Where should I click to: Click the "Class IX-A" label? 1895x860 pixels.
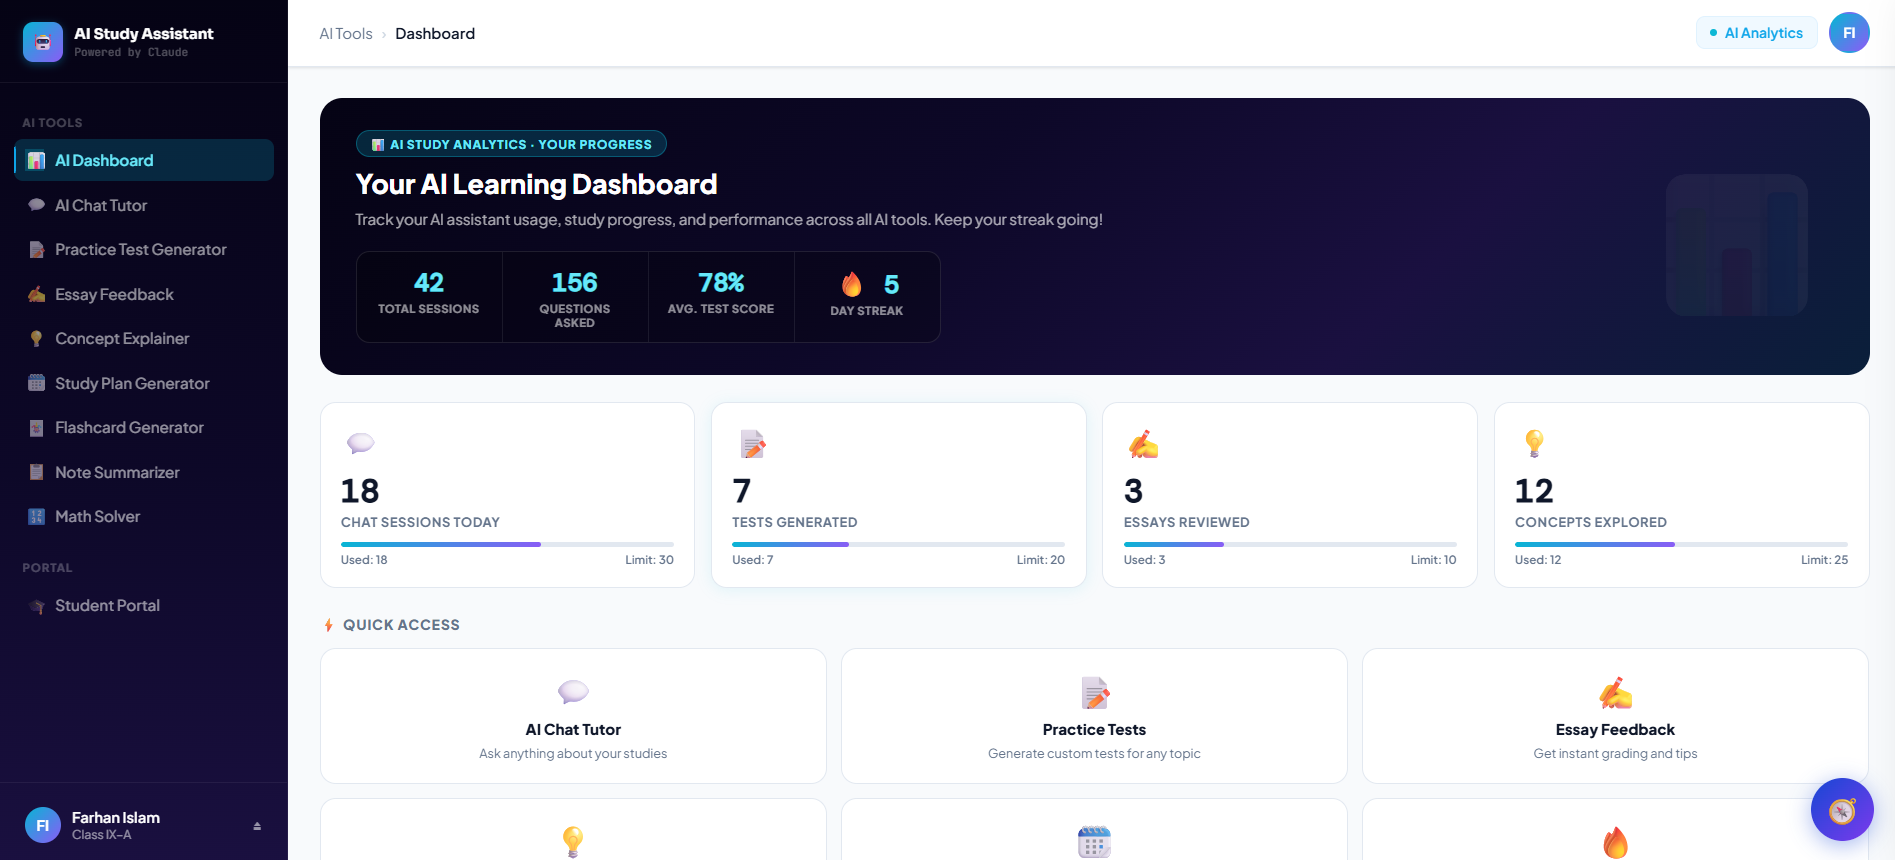[102, 835]
